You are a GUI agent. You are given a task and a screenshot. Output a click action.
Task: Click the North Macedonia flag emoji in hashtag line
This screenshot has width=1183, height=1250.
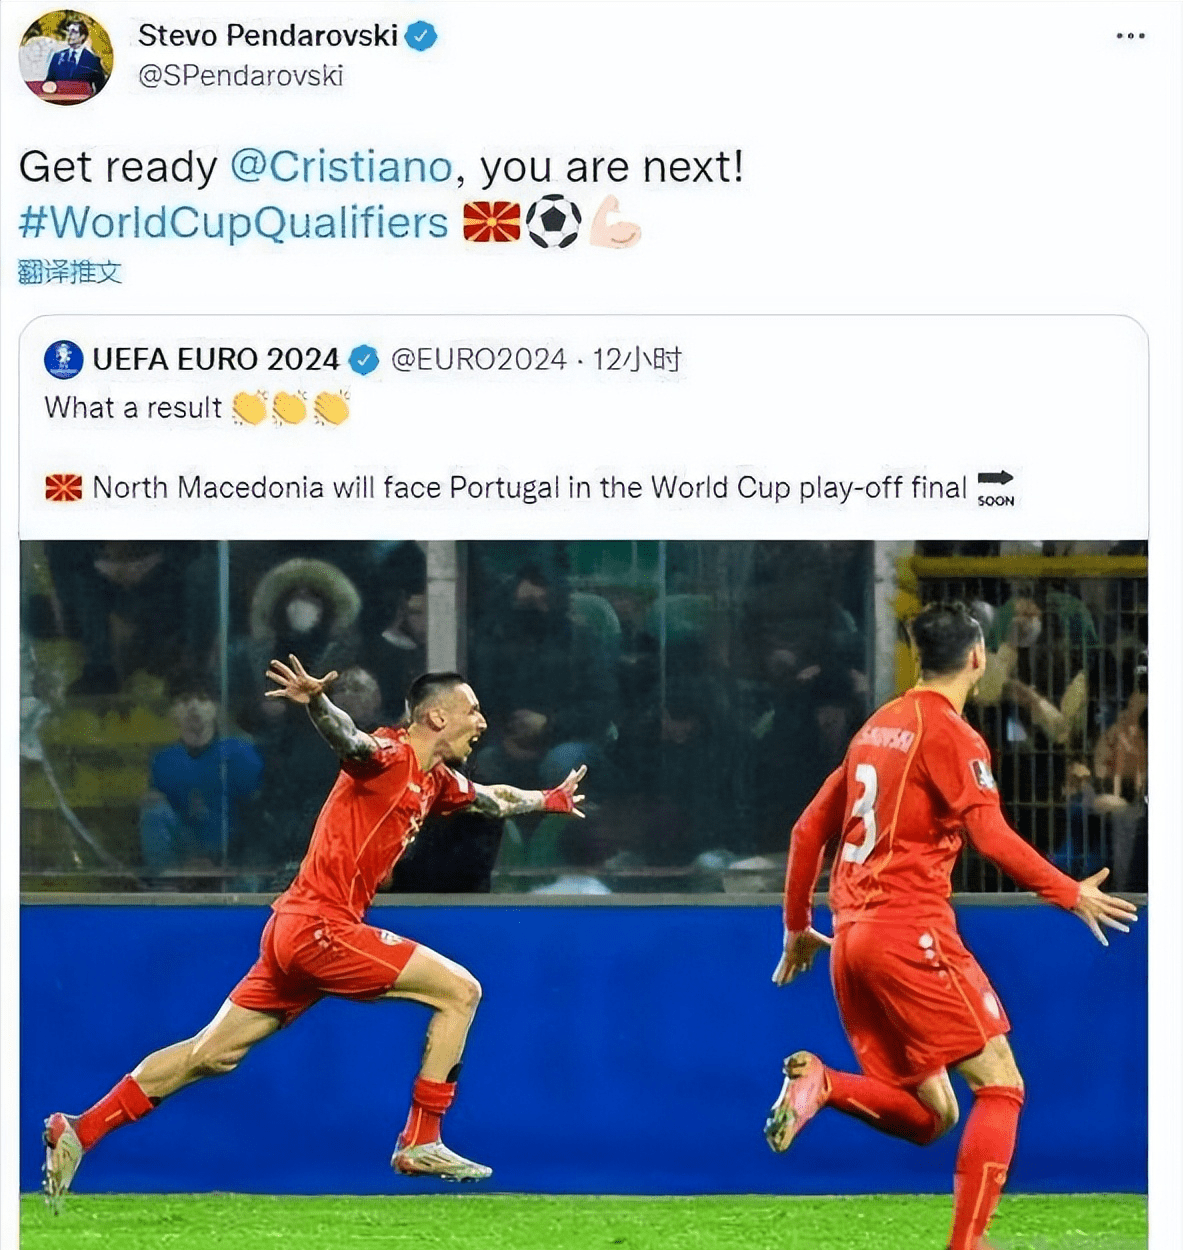click(491, 222)
